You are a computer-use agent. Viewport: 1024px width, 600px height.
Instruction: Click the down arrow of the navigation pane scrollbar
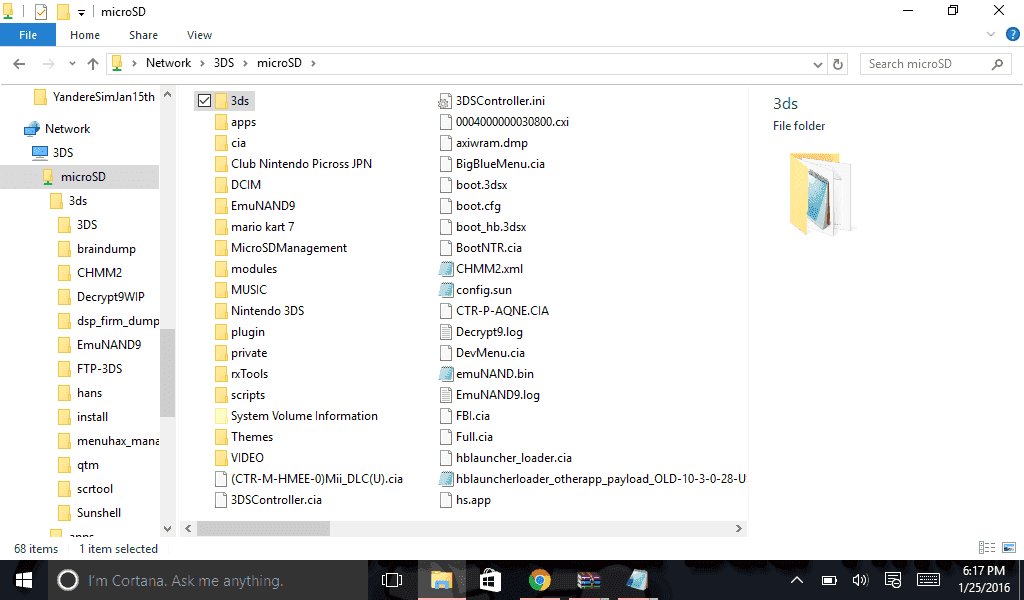[168, 529]
